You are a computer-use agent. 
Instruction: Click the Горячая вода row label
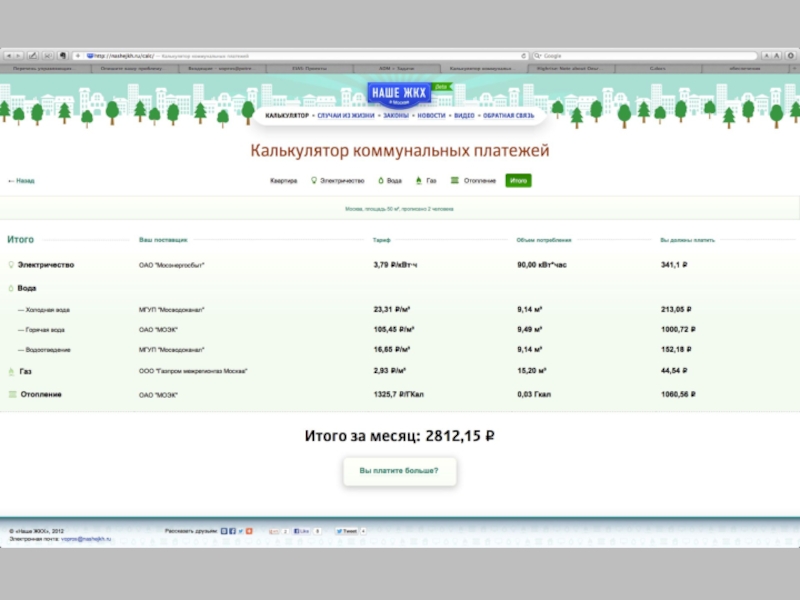[41, 330]
